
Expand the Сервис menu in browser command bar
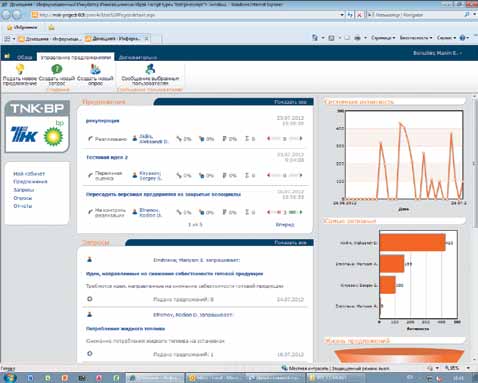pyautogui.click(x=446, y=38)
